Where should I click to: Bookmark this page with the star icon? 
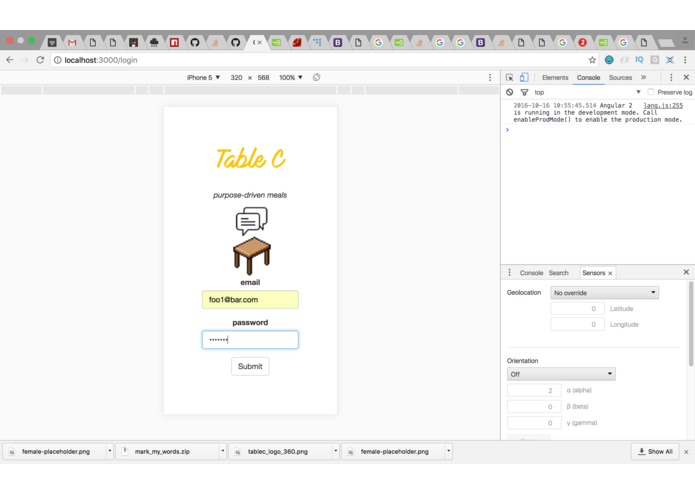(592, 60)
